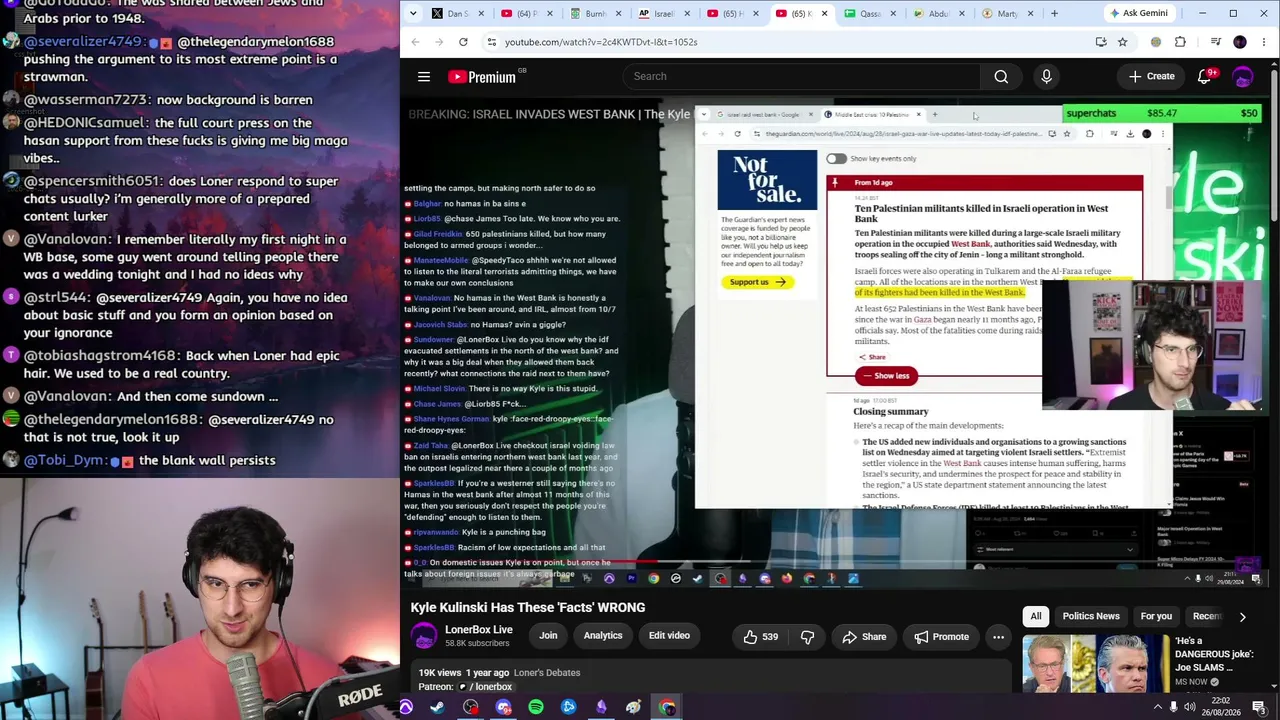Switch to the 'Marty' tab
Viewport: 1280px width, 720px height.
coord(1007,14)
